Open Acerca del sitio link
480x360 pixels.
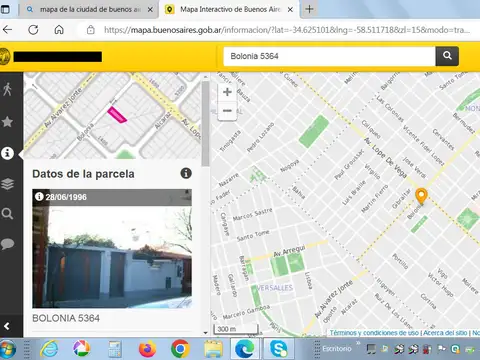[445, 333]
